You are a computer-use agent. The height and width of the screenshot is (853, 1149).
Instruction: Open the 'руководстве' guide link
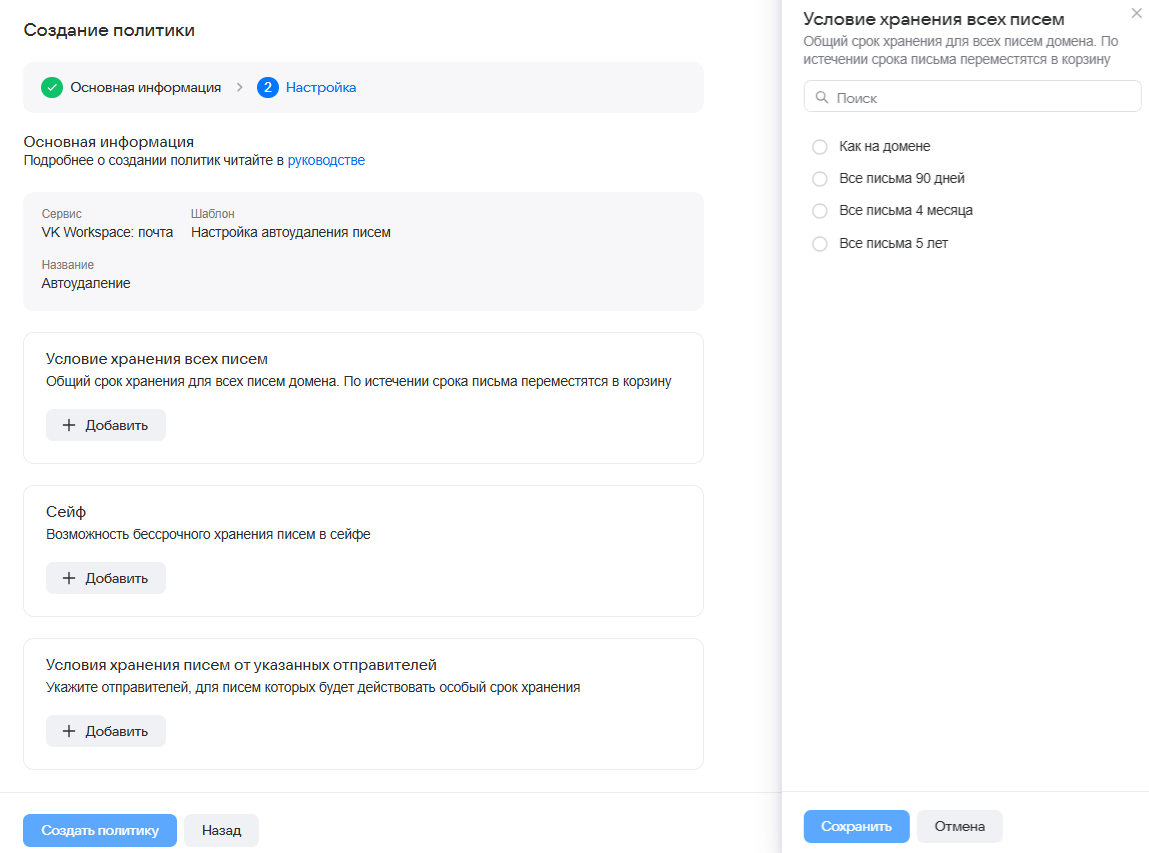pos(326,160)
